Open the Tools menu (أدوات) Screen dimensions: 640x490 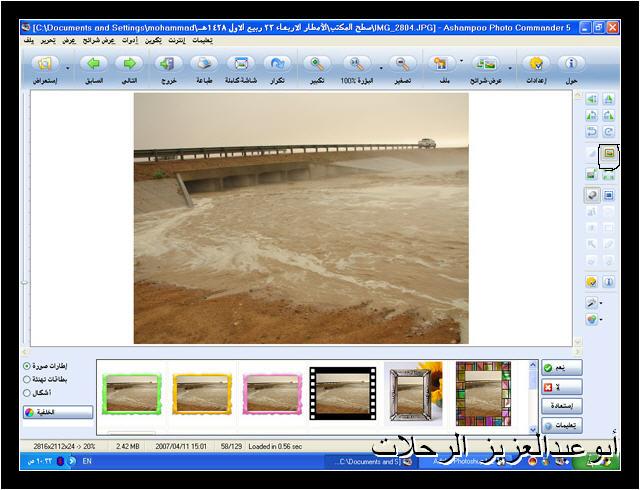tap(130, 41)
